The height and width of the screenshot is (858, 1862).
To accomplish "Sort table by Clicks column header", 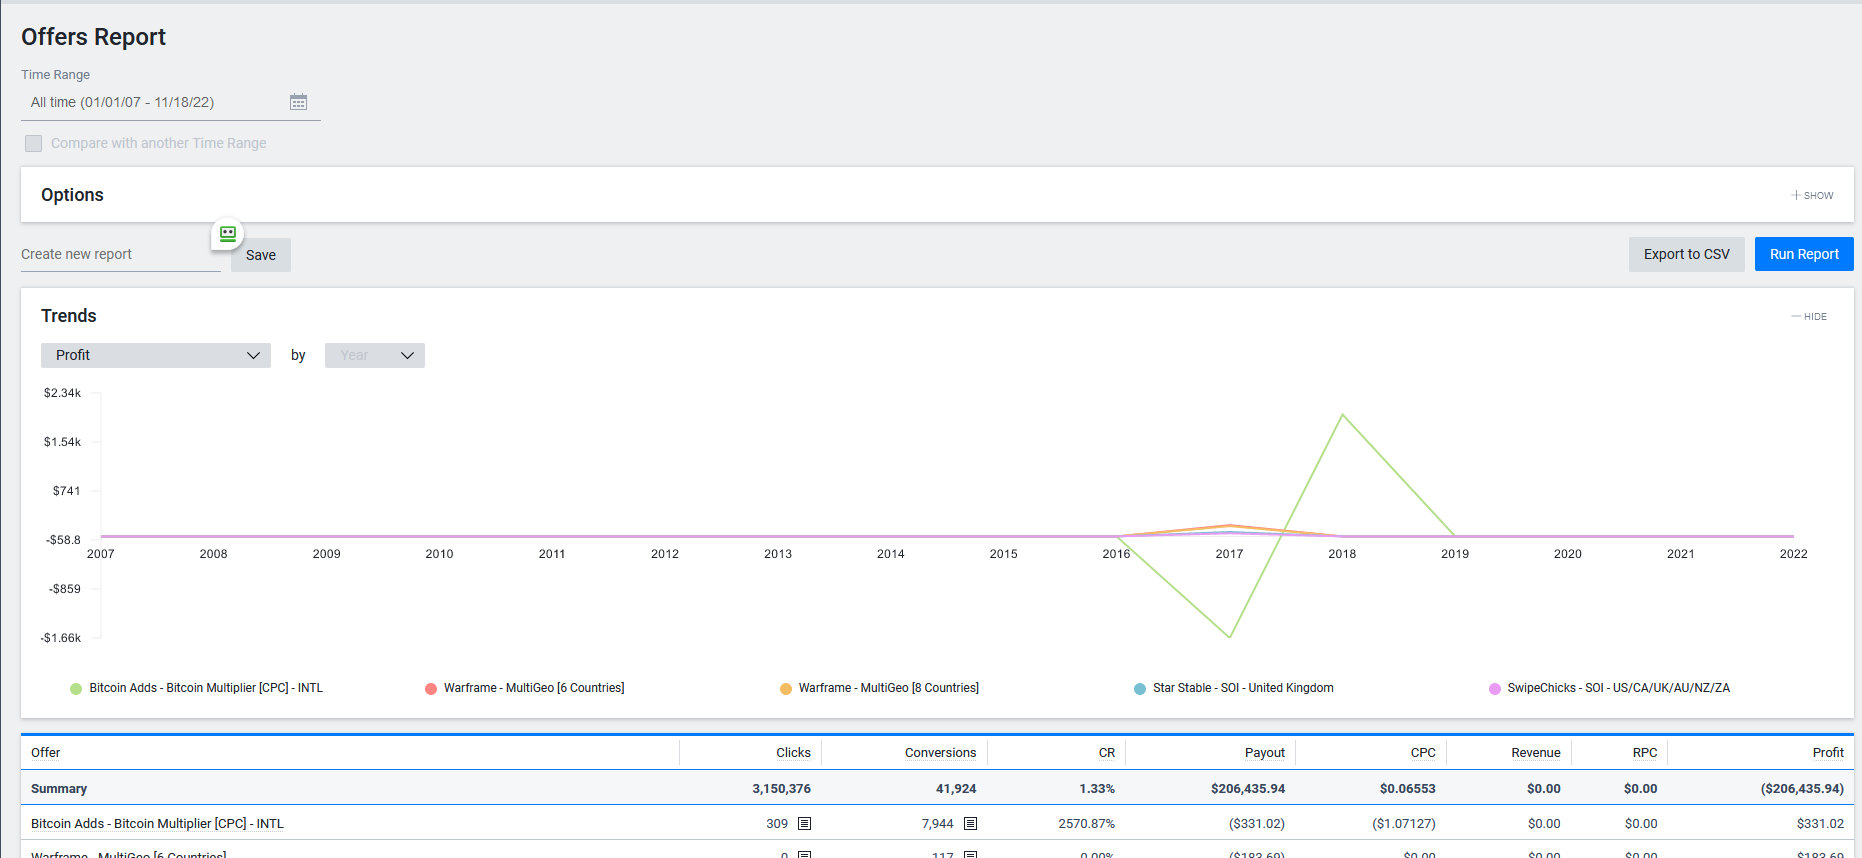I will pyautogui.click(x=793, y=753).
